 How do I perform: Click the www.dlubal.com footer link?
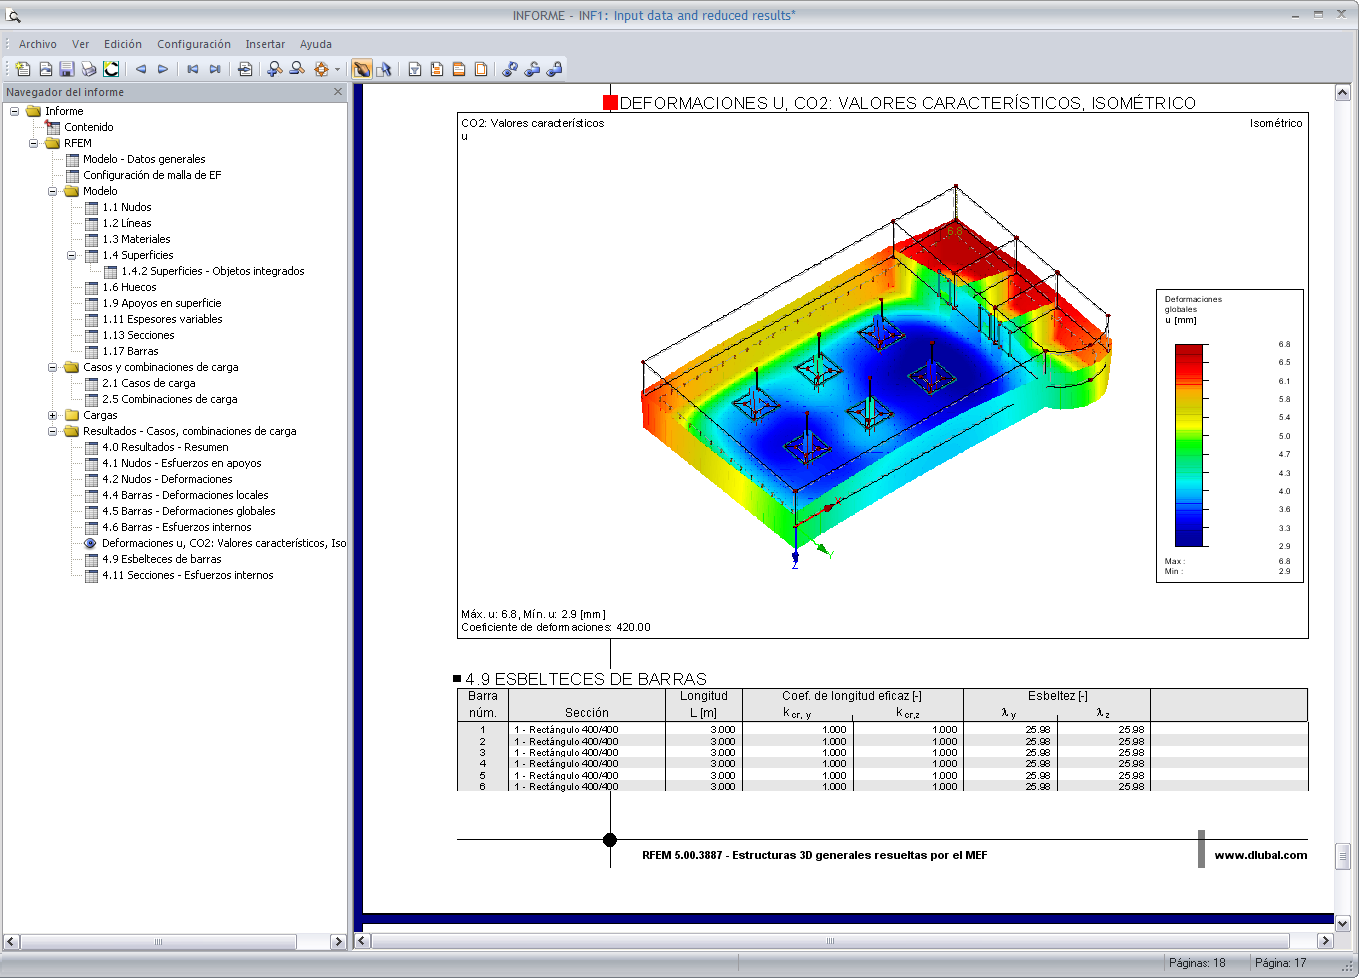pos(1261,855)
